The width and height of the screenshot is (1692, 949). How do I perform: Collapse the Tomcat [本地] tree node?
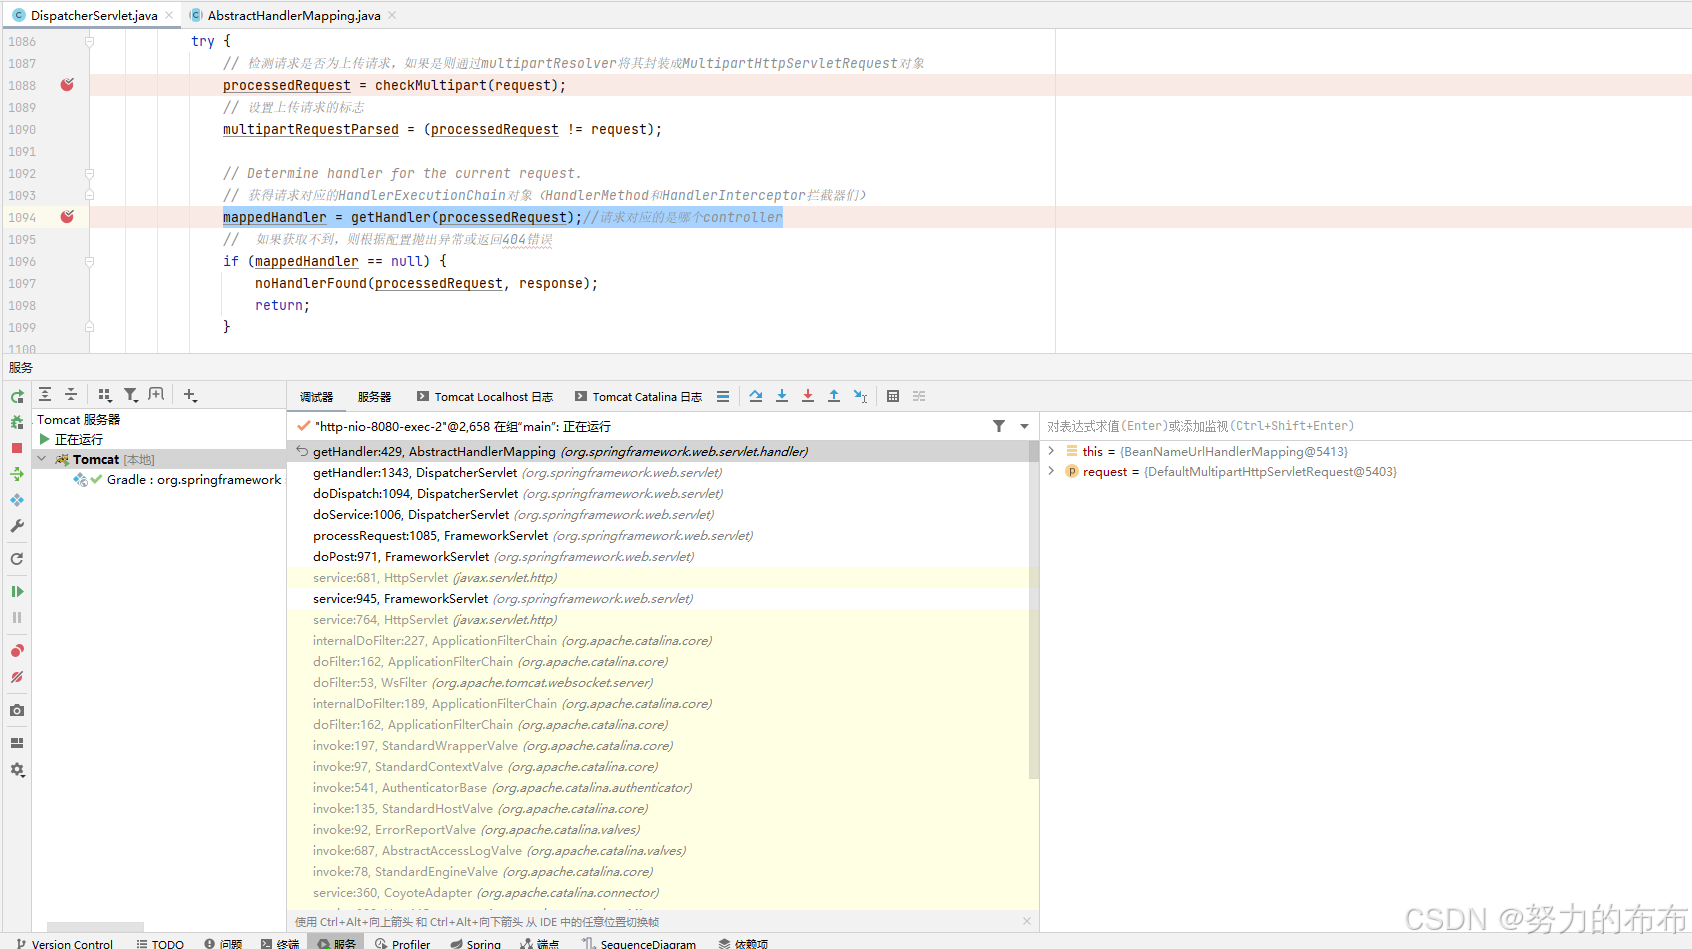[42, 459]
